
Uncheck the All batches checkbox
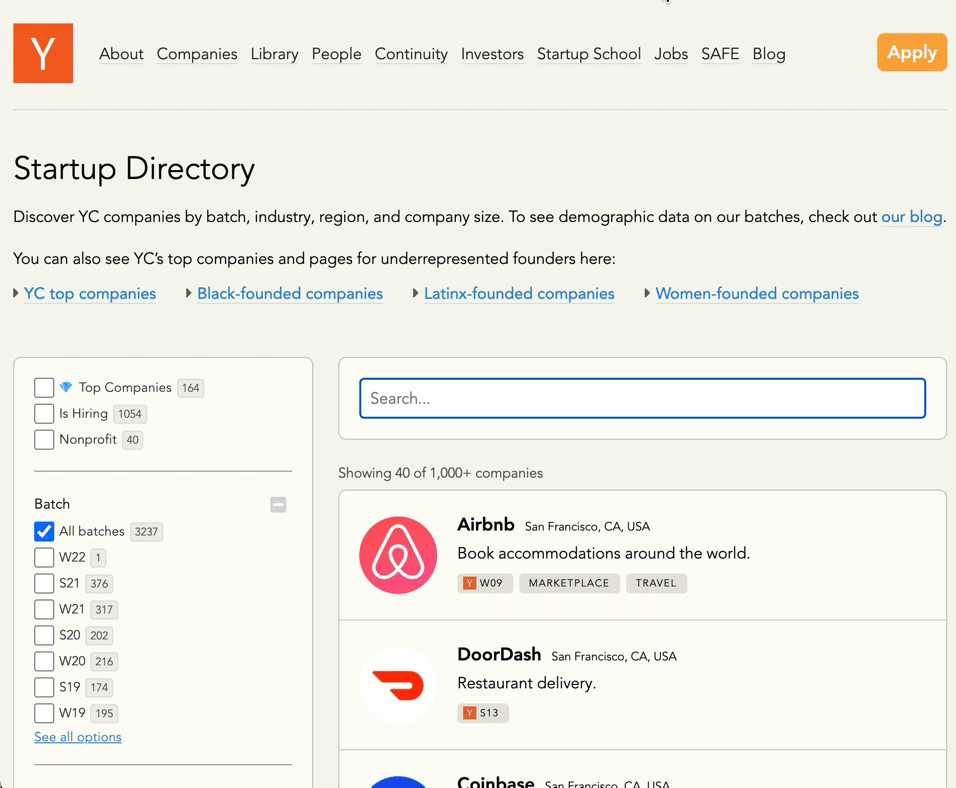point(44,531)
